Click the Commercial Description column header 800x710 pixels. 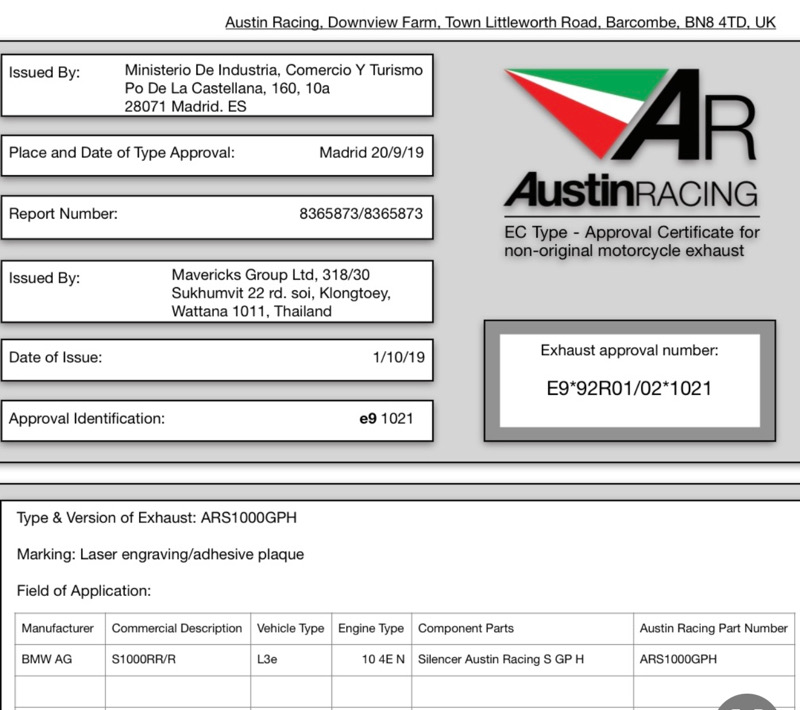(177, 628)
